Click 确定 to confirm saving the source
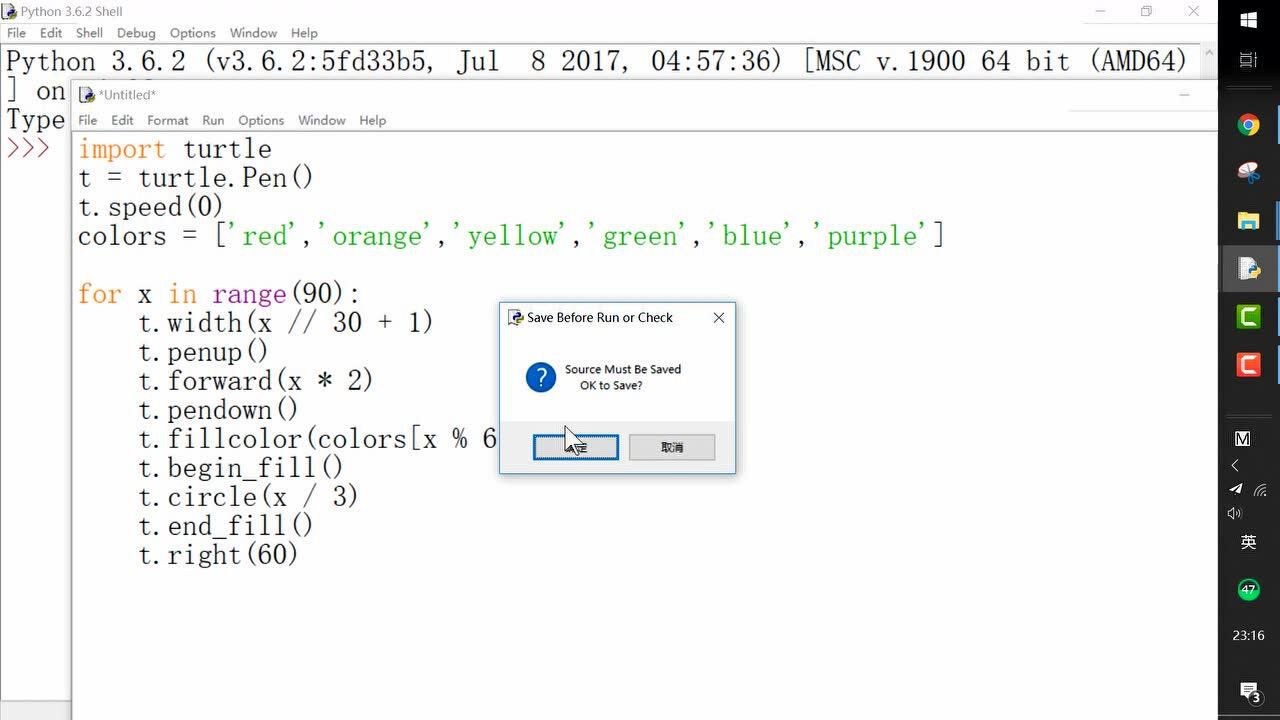 click(x=575, y=447)
